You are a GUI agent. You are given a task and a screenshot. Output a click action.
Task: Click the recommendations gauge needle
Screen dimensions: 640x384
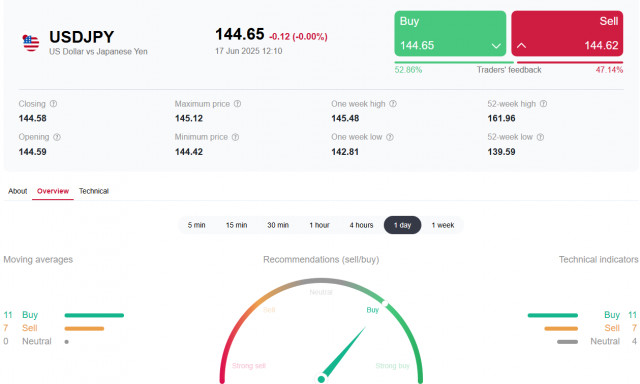343,353
